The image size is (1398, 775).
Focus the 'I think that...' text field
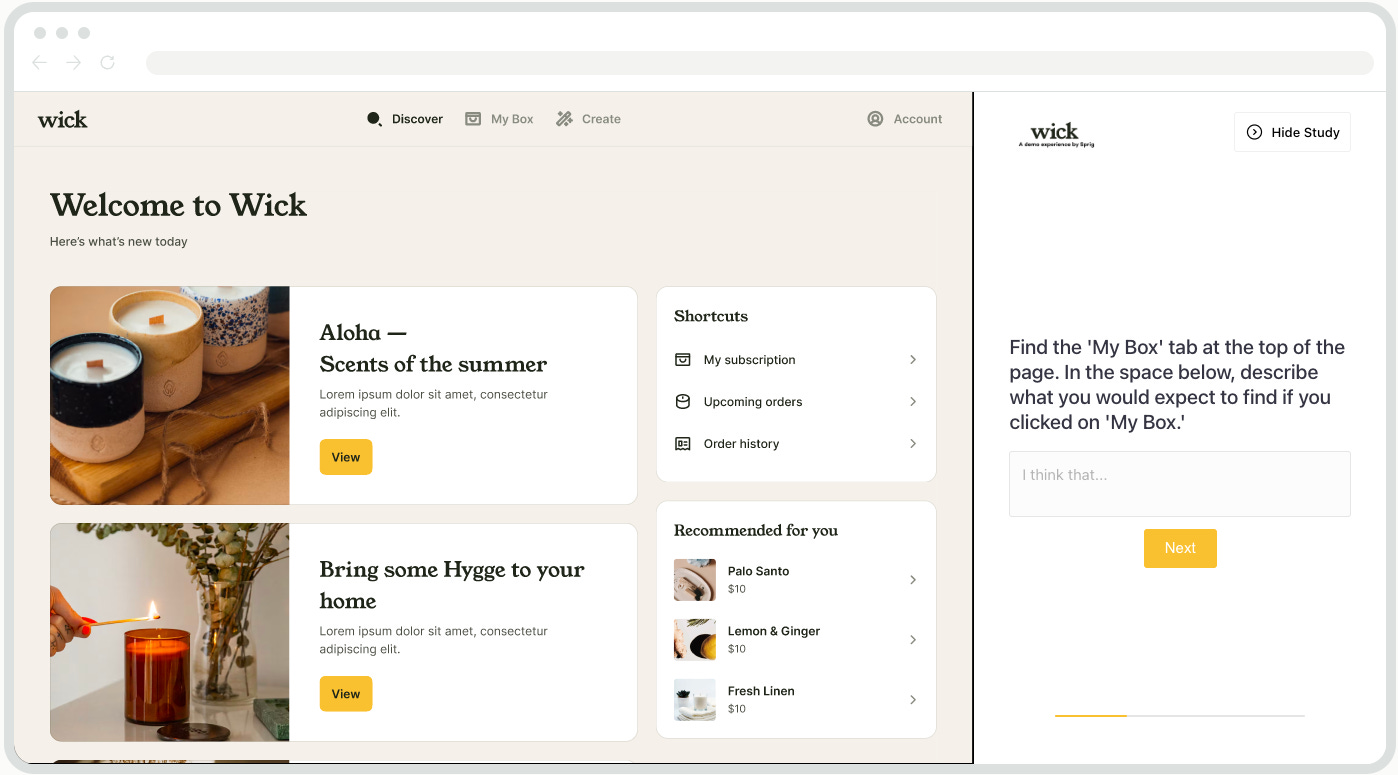[x=1180, y=484]
